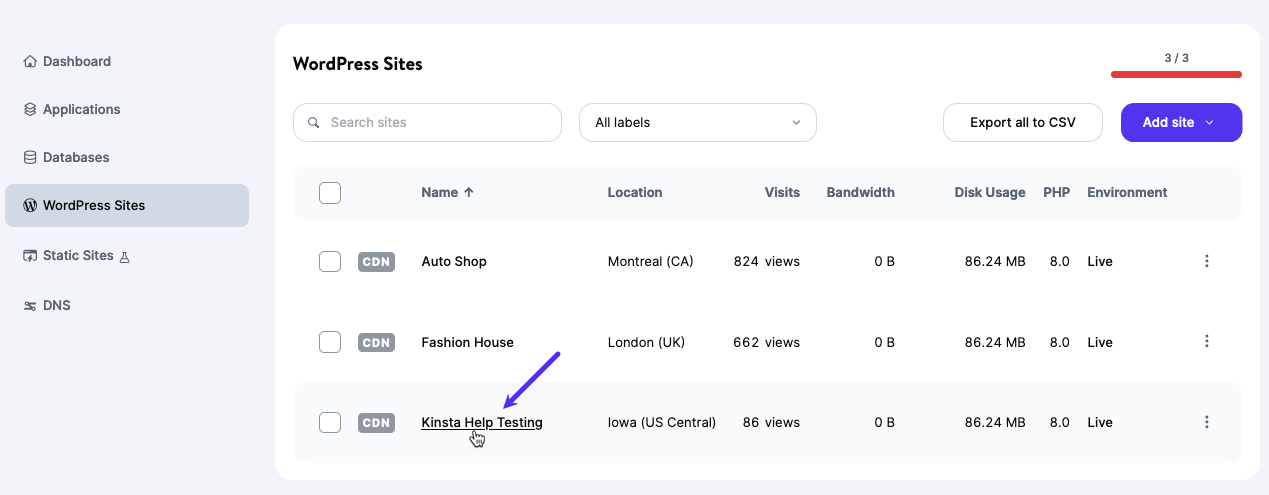Click the sort arrow next to Name

(469, 193)
